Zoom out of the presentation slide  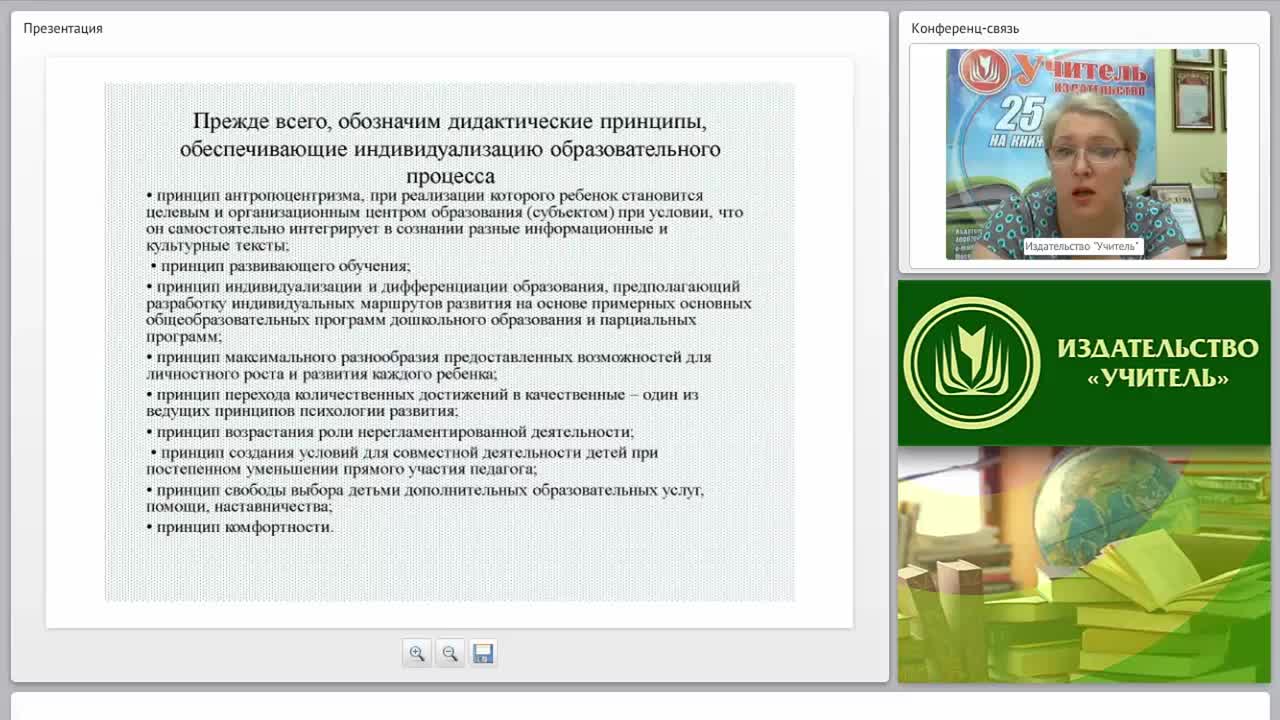(x=450, y=653)
